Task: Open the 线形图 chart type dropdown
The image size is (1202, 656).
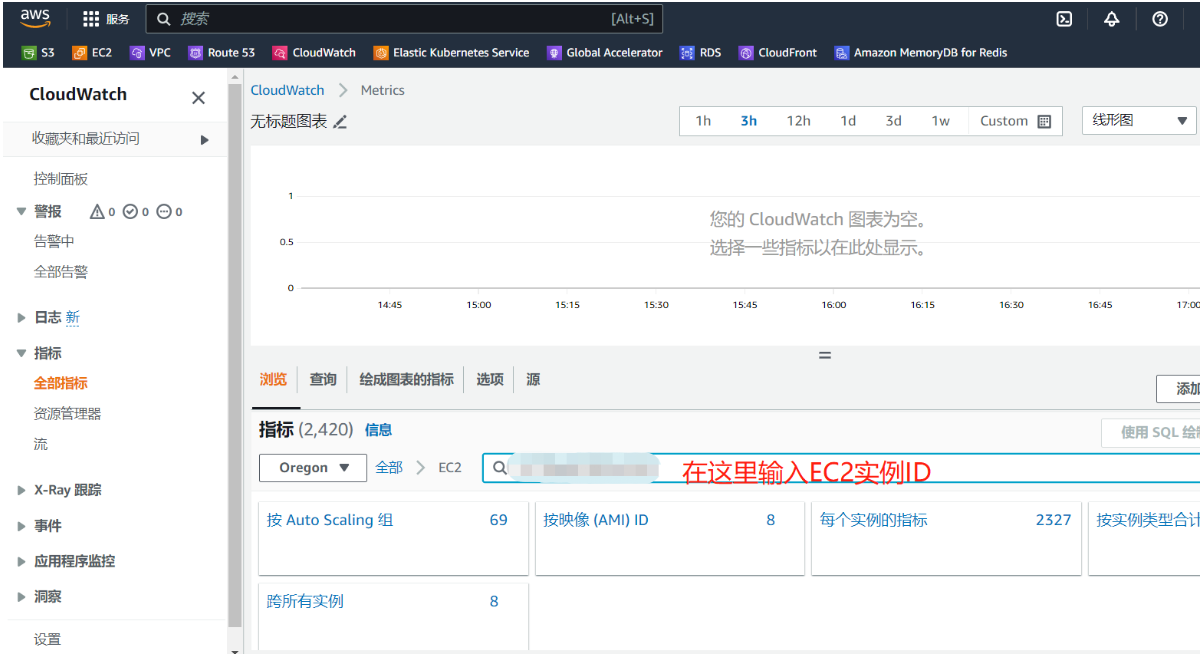Action: pos(1139,121)
